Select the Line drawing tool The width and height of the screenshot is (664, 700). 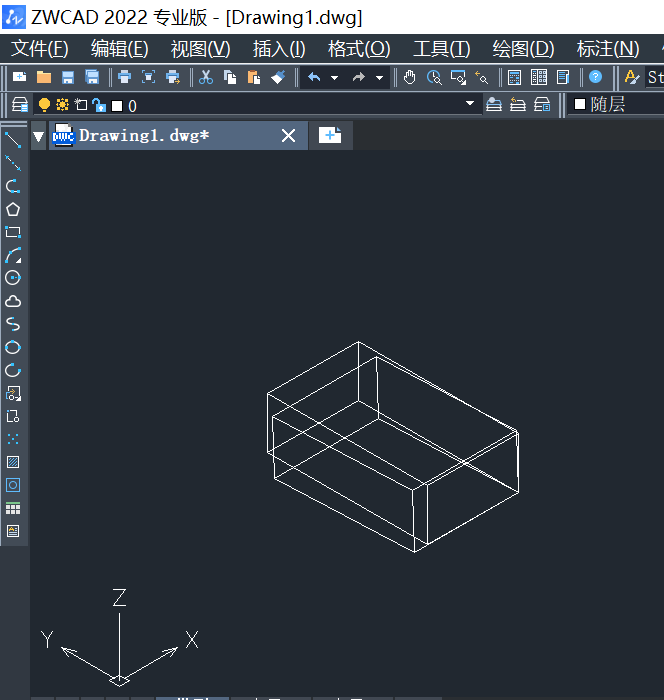[x=13, y=140]
